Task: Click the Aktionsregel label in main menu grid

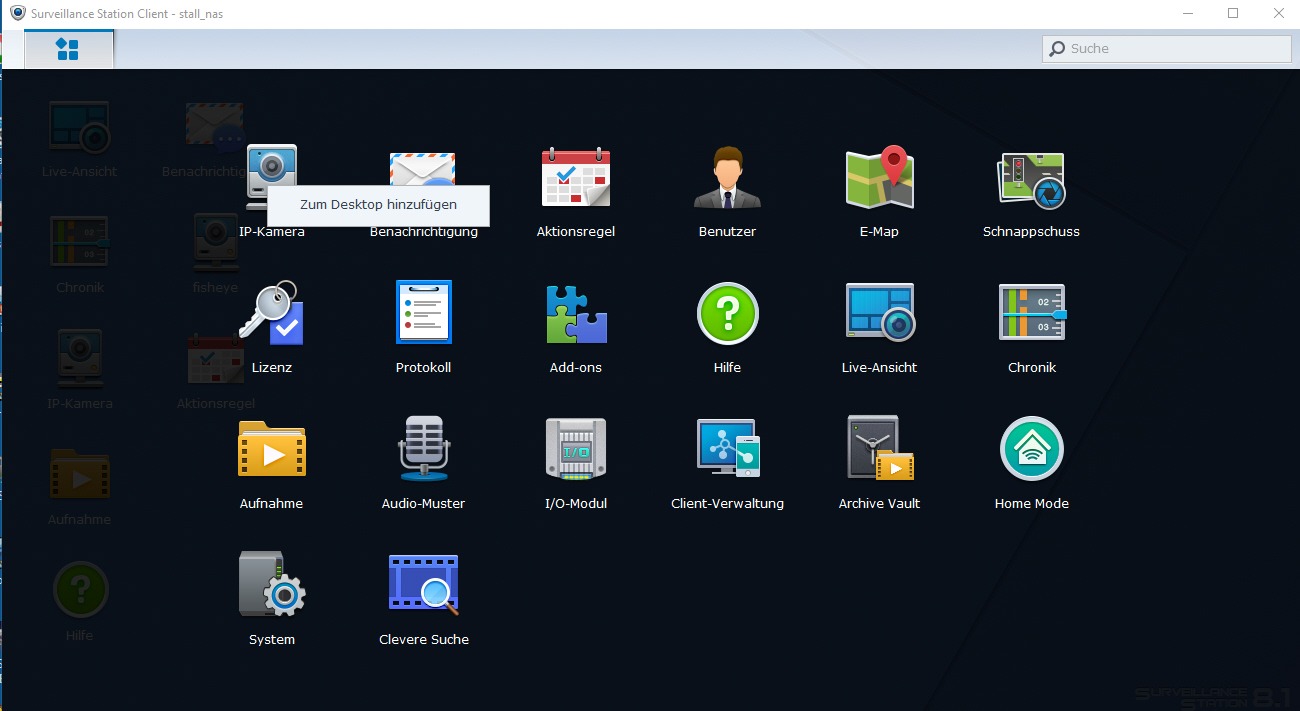Action: tap(576, 232)
